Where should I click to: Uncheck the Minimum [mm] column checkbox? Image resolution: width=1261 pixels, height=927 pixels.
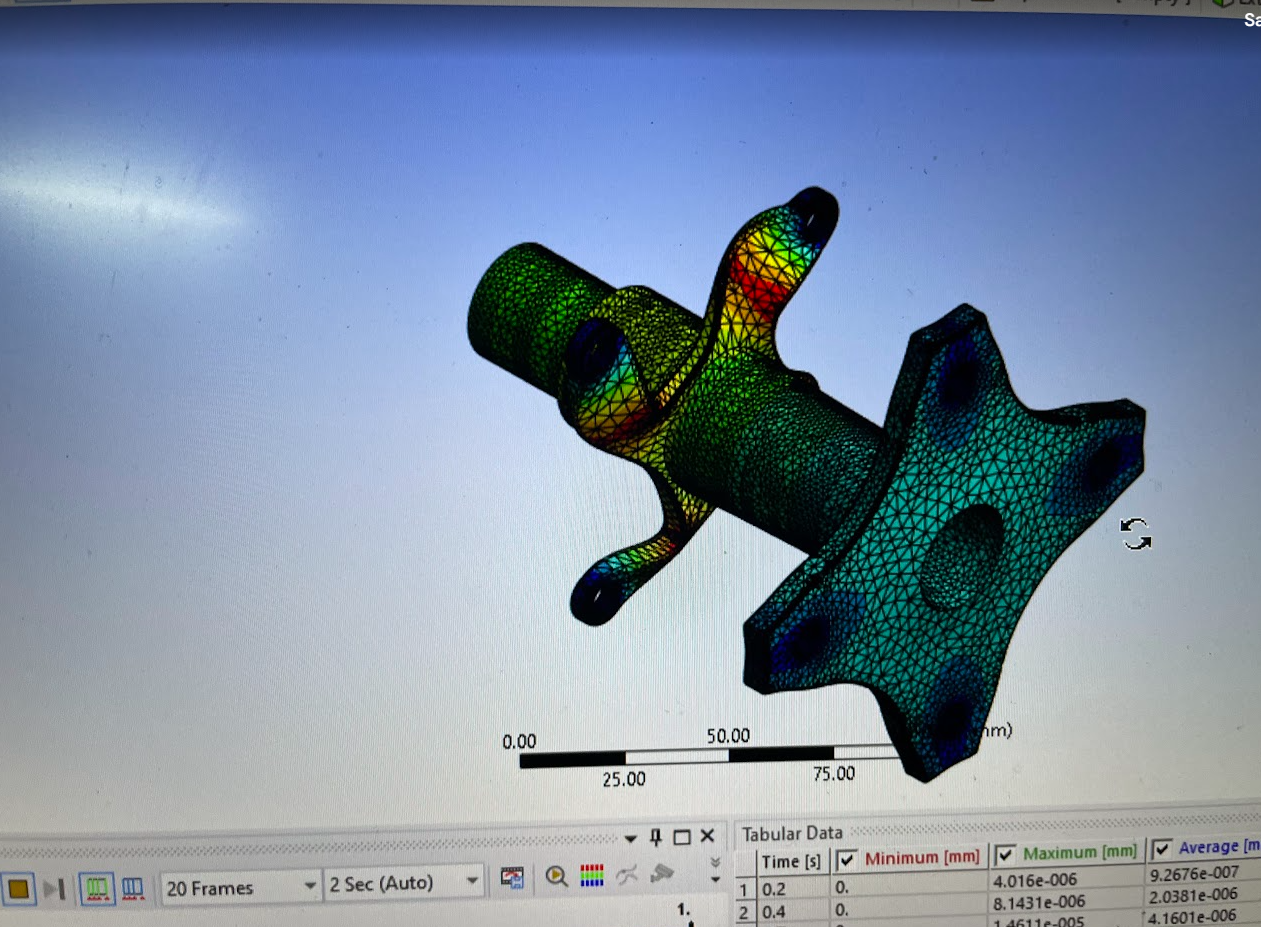pos(846,859)
